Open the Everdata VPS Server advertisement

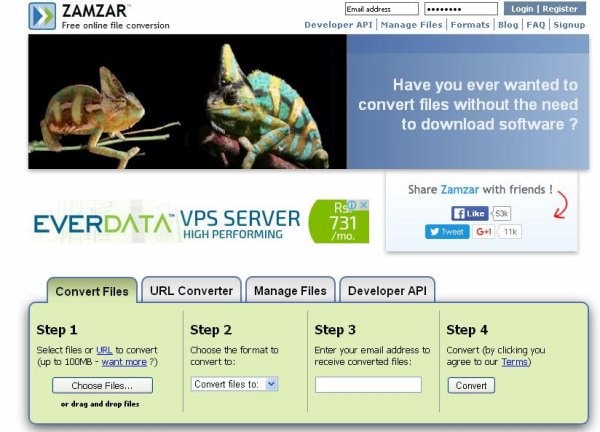pyautogui.click(x=200, y=222)
